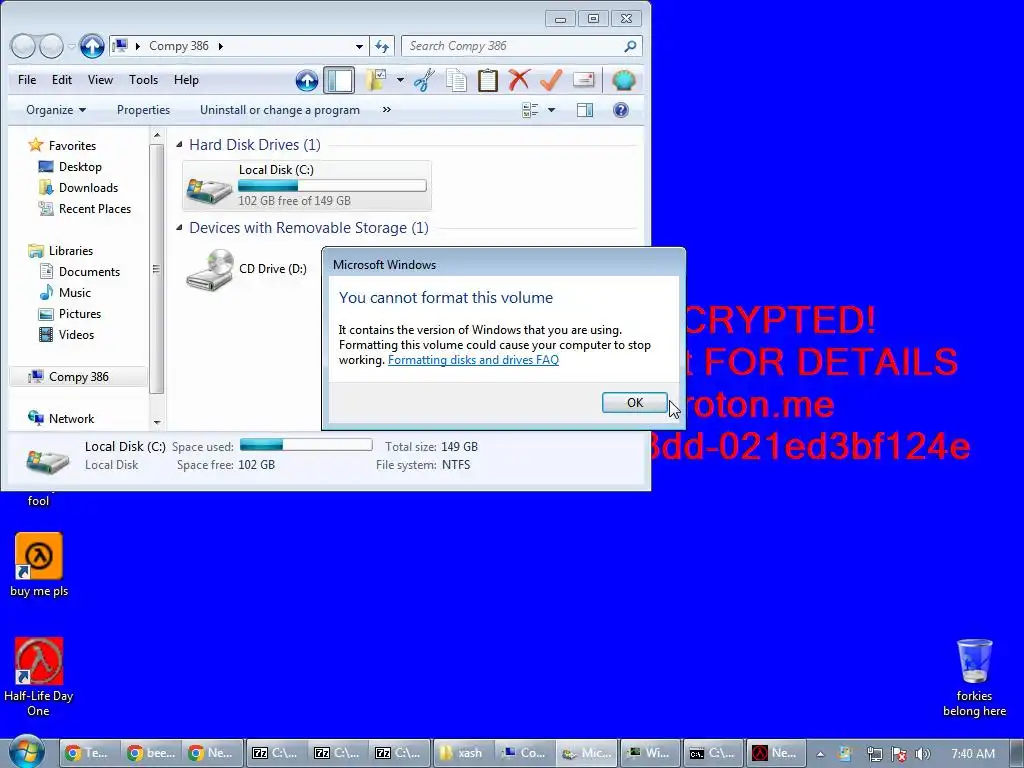
Task: Click the 7:40 AM taskbar clock
Action: coord(973,754)
